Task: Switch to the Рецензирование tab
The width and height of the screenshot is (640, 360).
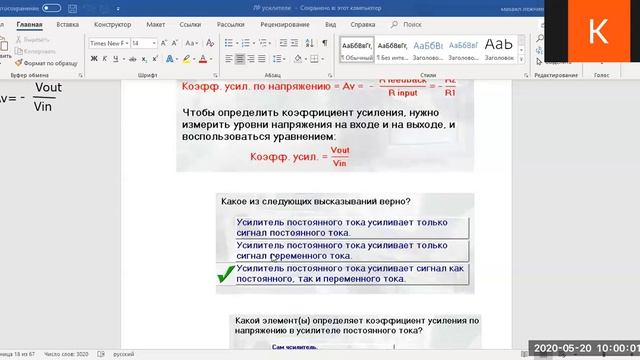Action: pyautogui.click(x=285, y=24)
